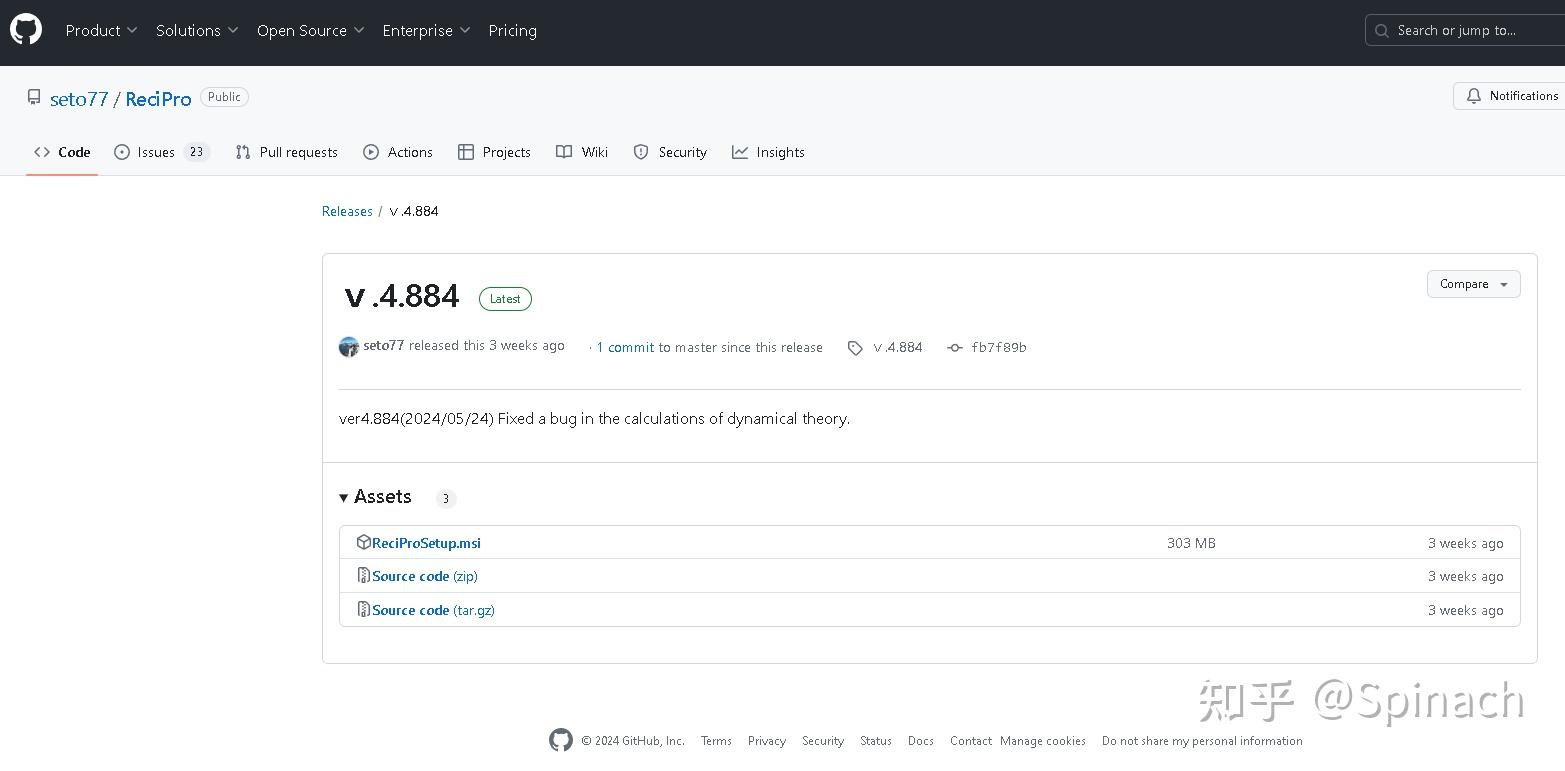Expand the Solutions menu
The image size is (1565, 771).
pos(197,31)
